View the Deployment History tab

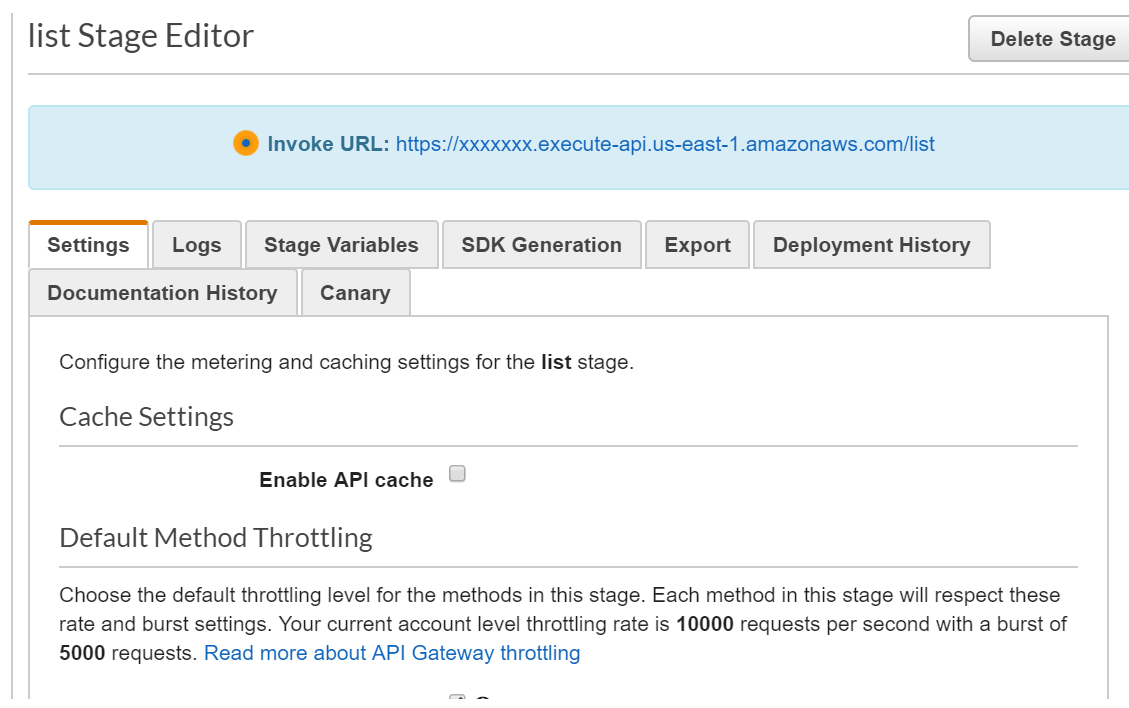tap(871, 244)
